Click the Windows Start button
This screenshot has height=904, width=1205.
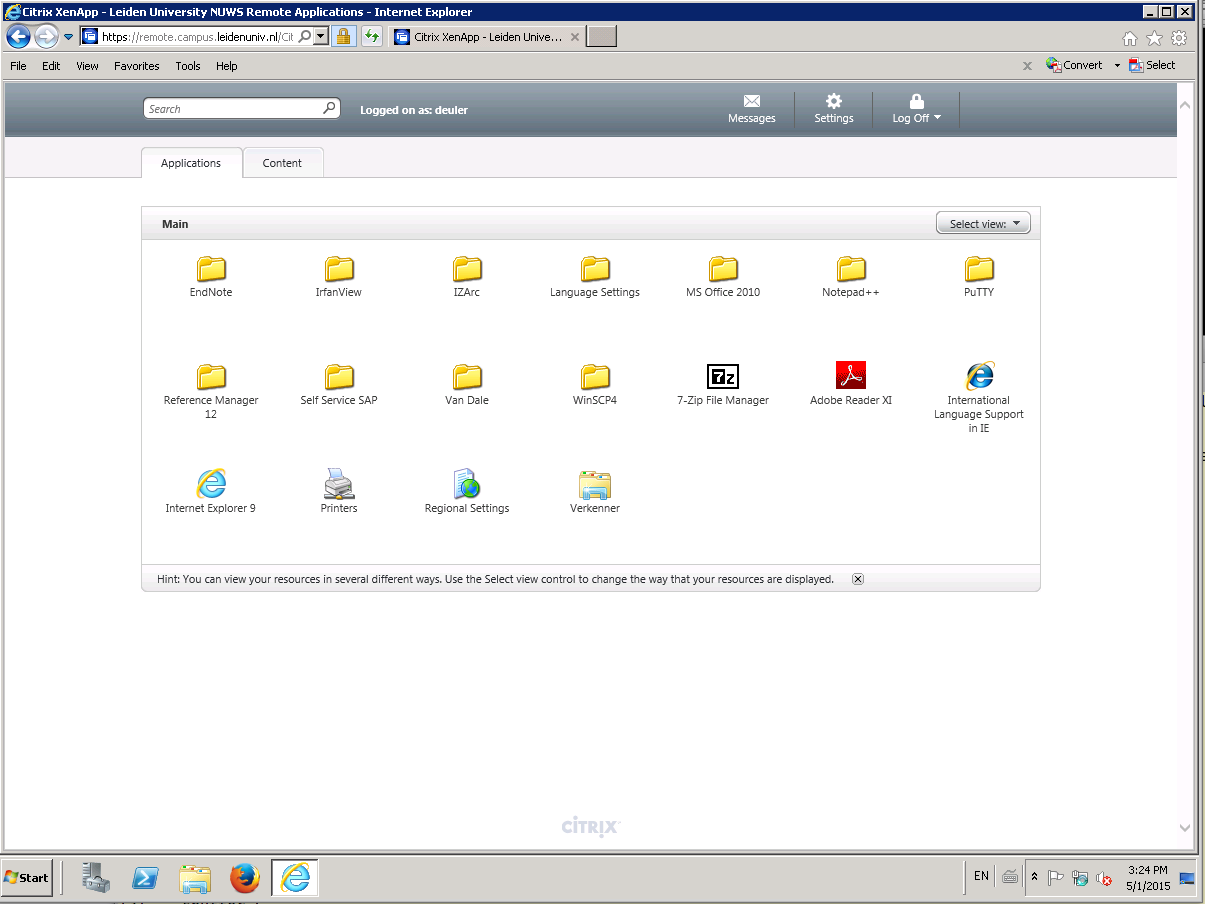(27, 878)
